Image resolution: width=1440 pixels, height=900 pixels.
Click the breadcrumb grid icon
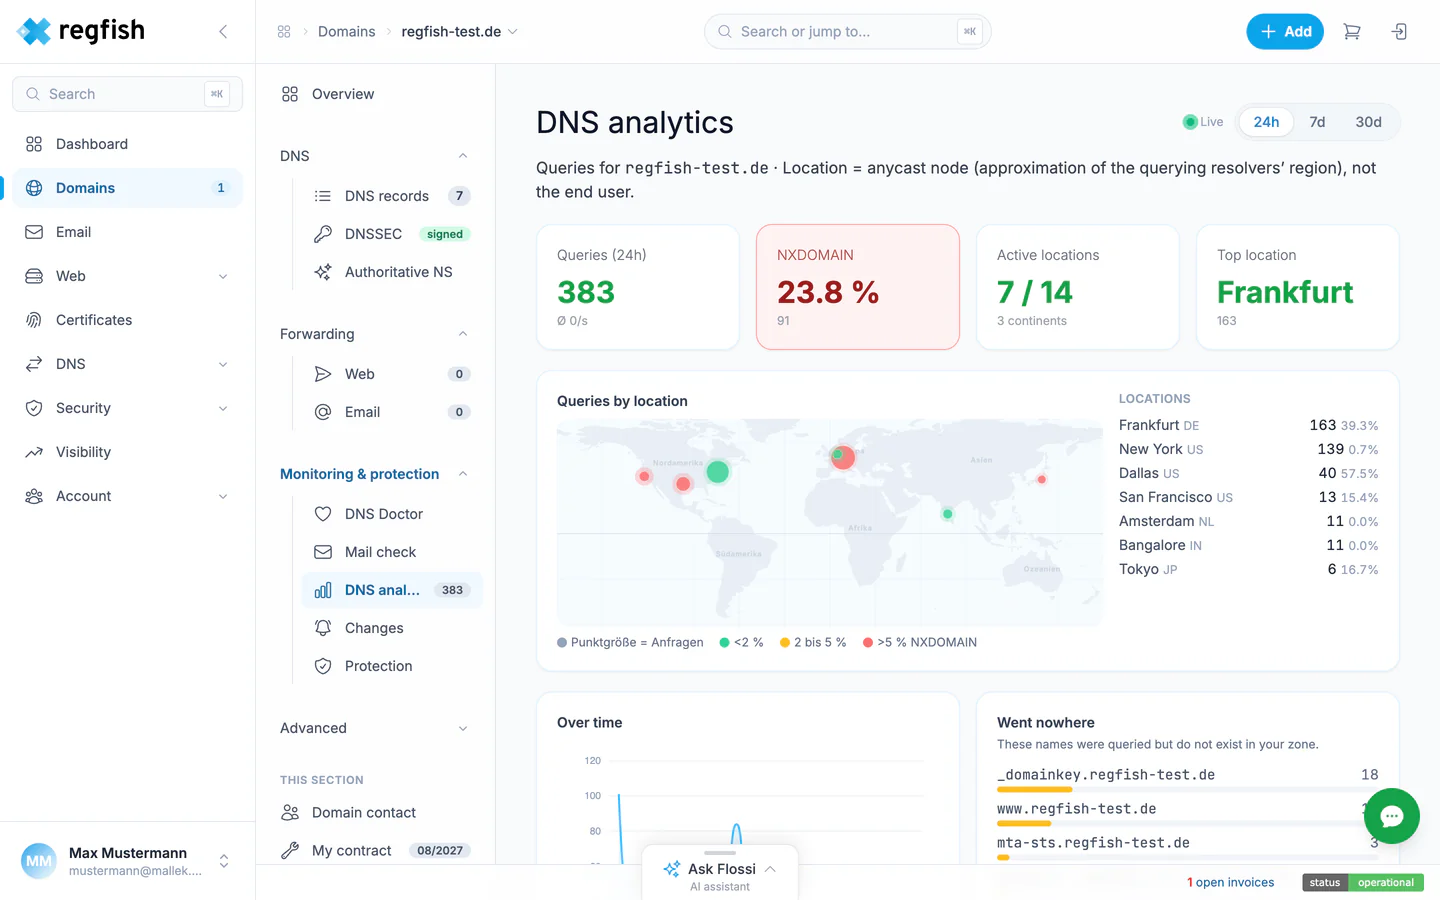284,32
